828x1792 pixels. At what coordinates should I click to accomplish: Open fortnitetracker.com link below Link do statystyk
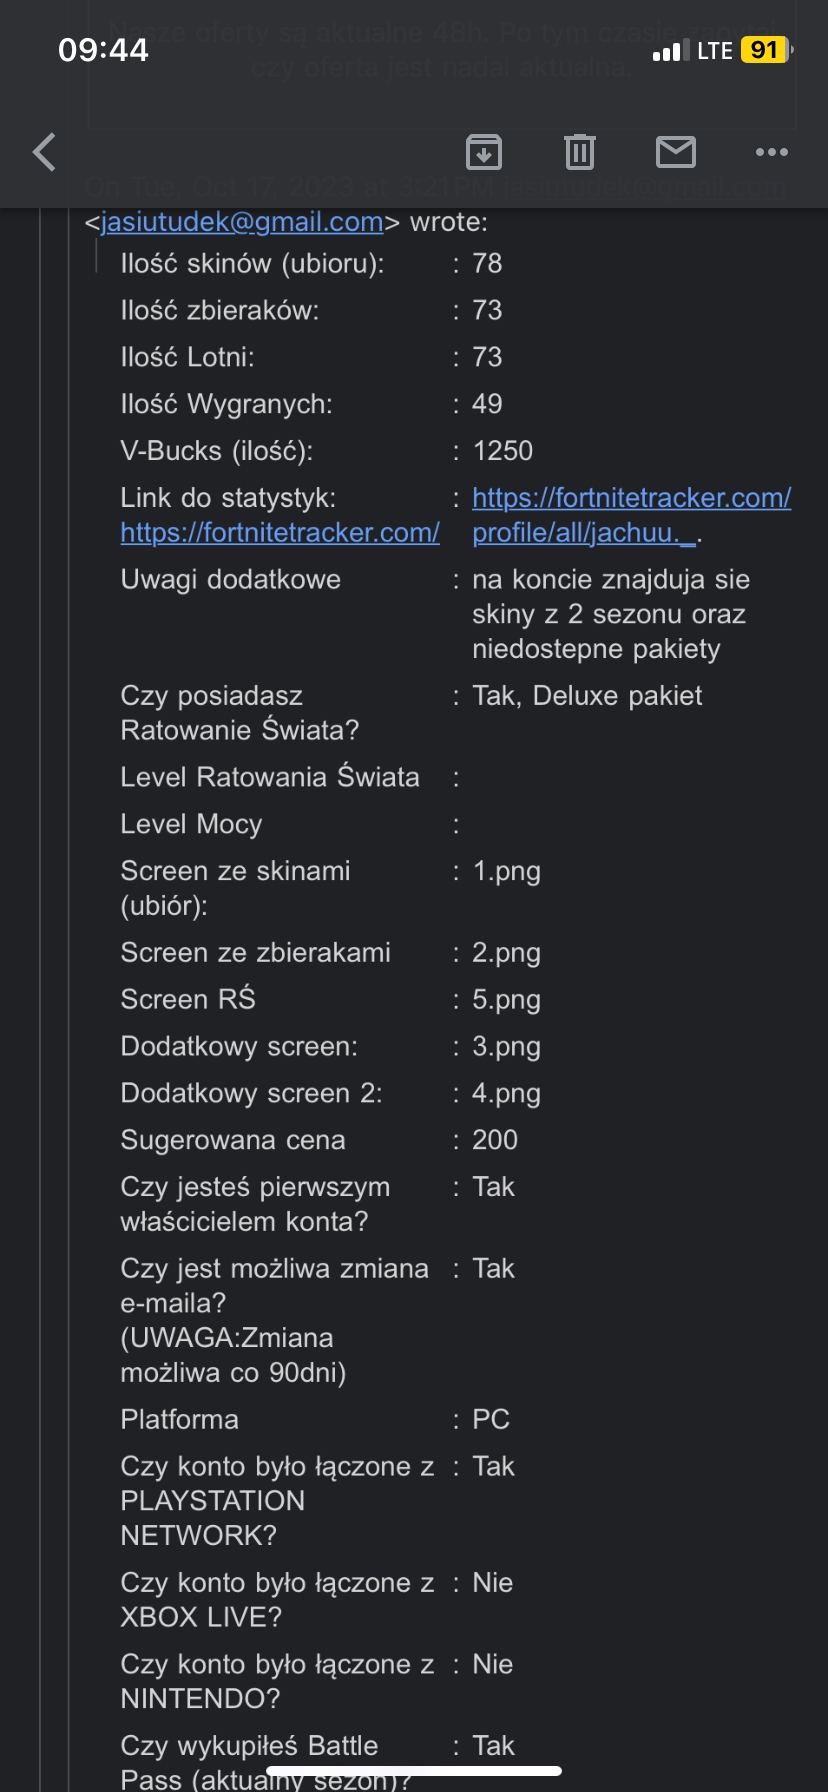coord(280,533)
